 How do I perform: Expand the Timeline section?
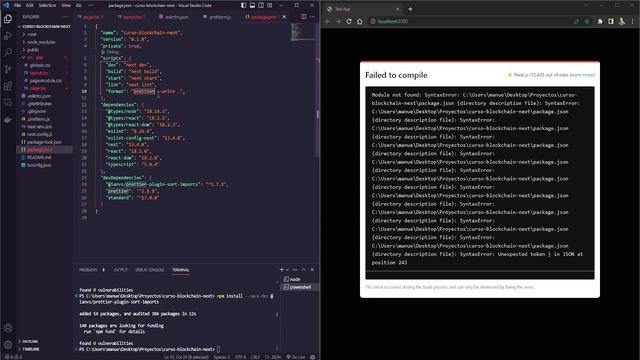click(31, 349)
